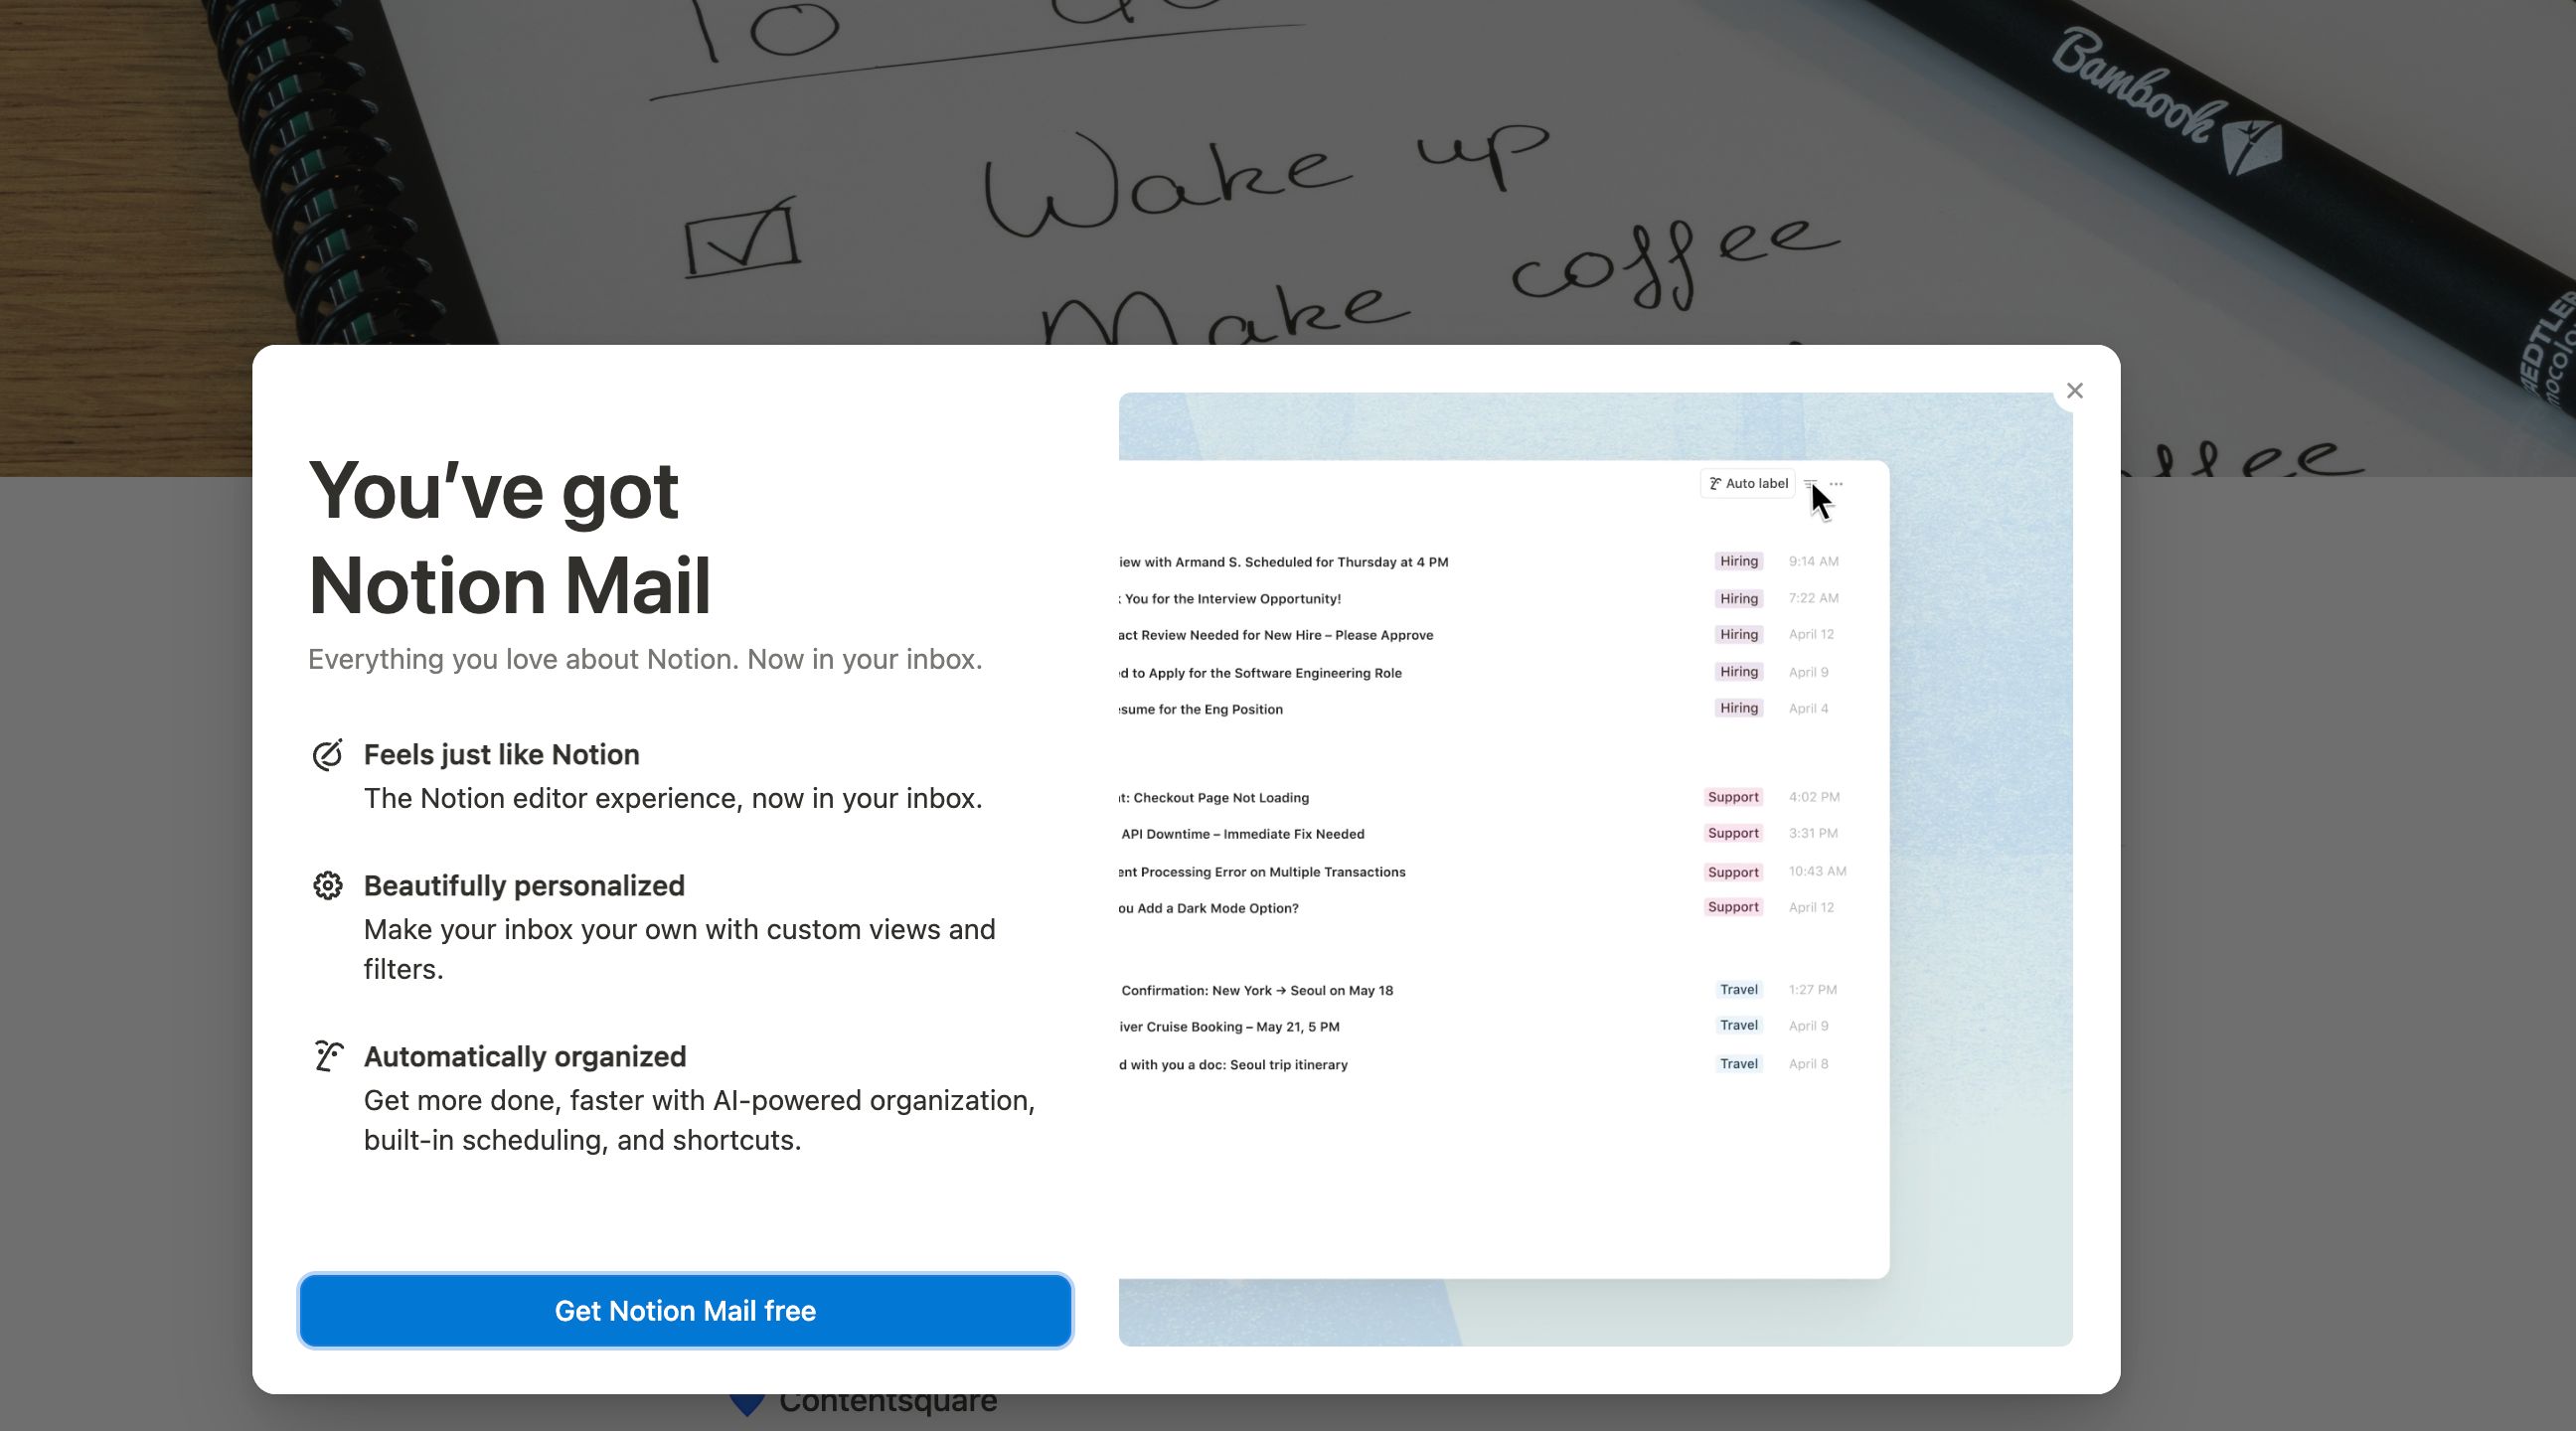Click Hiring label on New Hire review email
This screenshot has width=2576, height=1431.
tap(1738, 634)
